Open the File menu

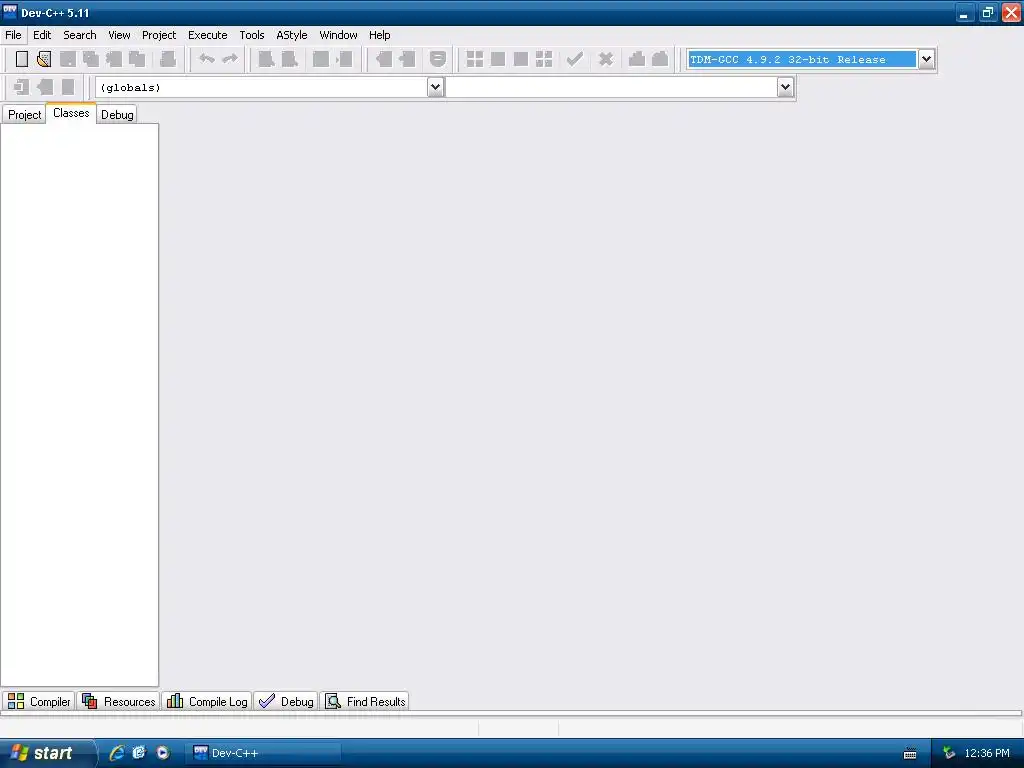(13, 35)
